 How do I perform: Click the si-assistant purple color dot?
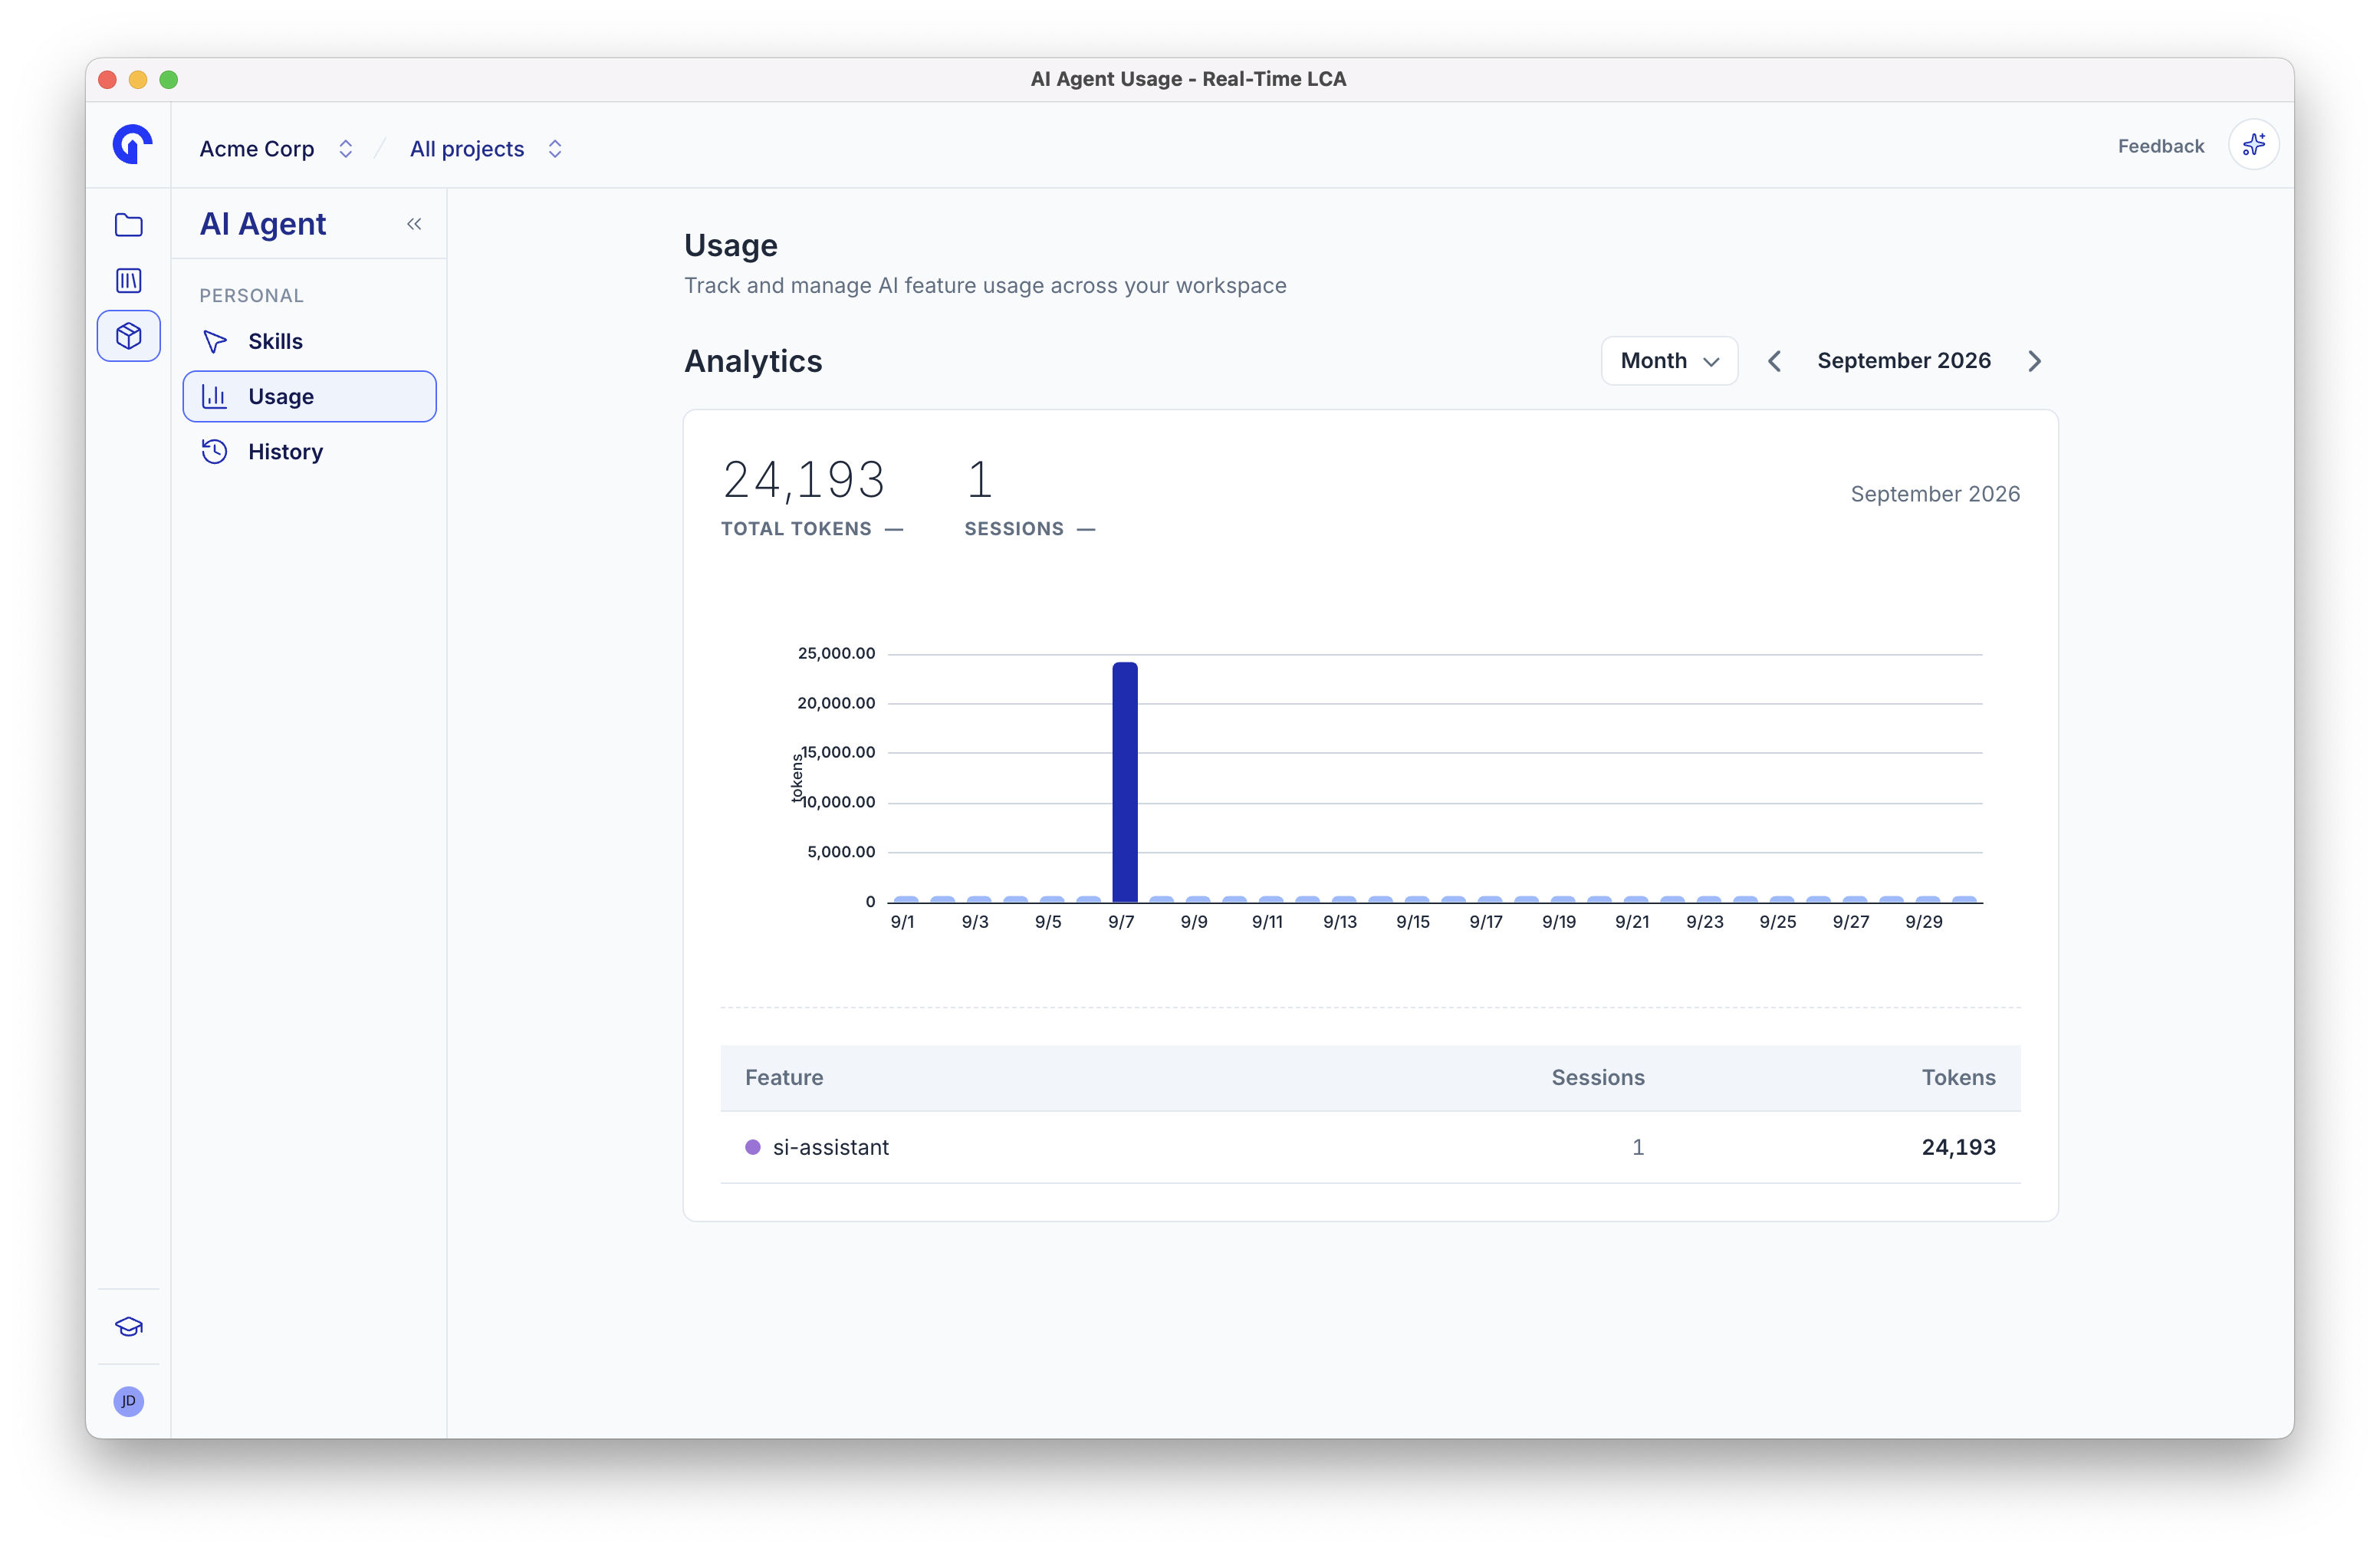753,1147
